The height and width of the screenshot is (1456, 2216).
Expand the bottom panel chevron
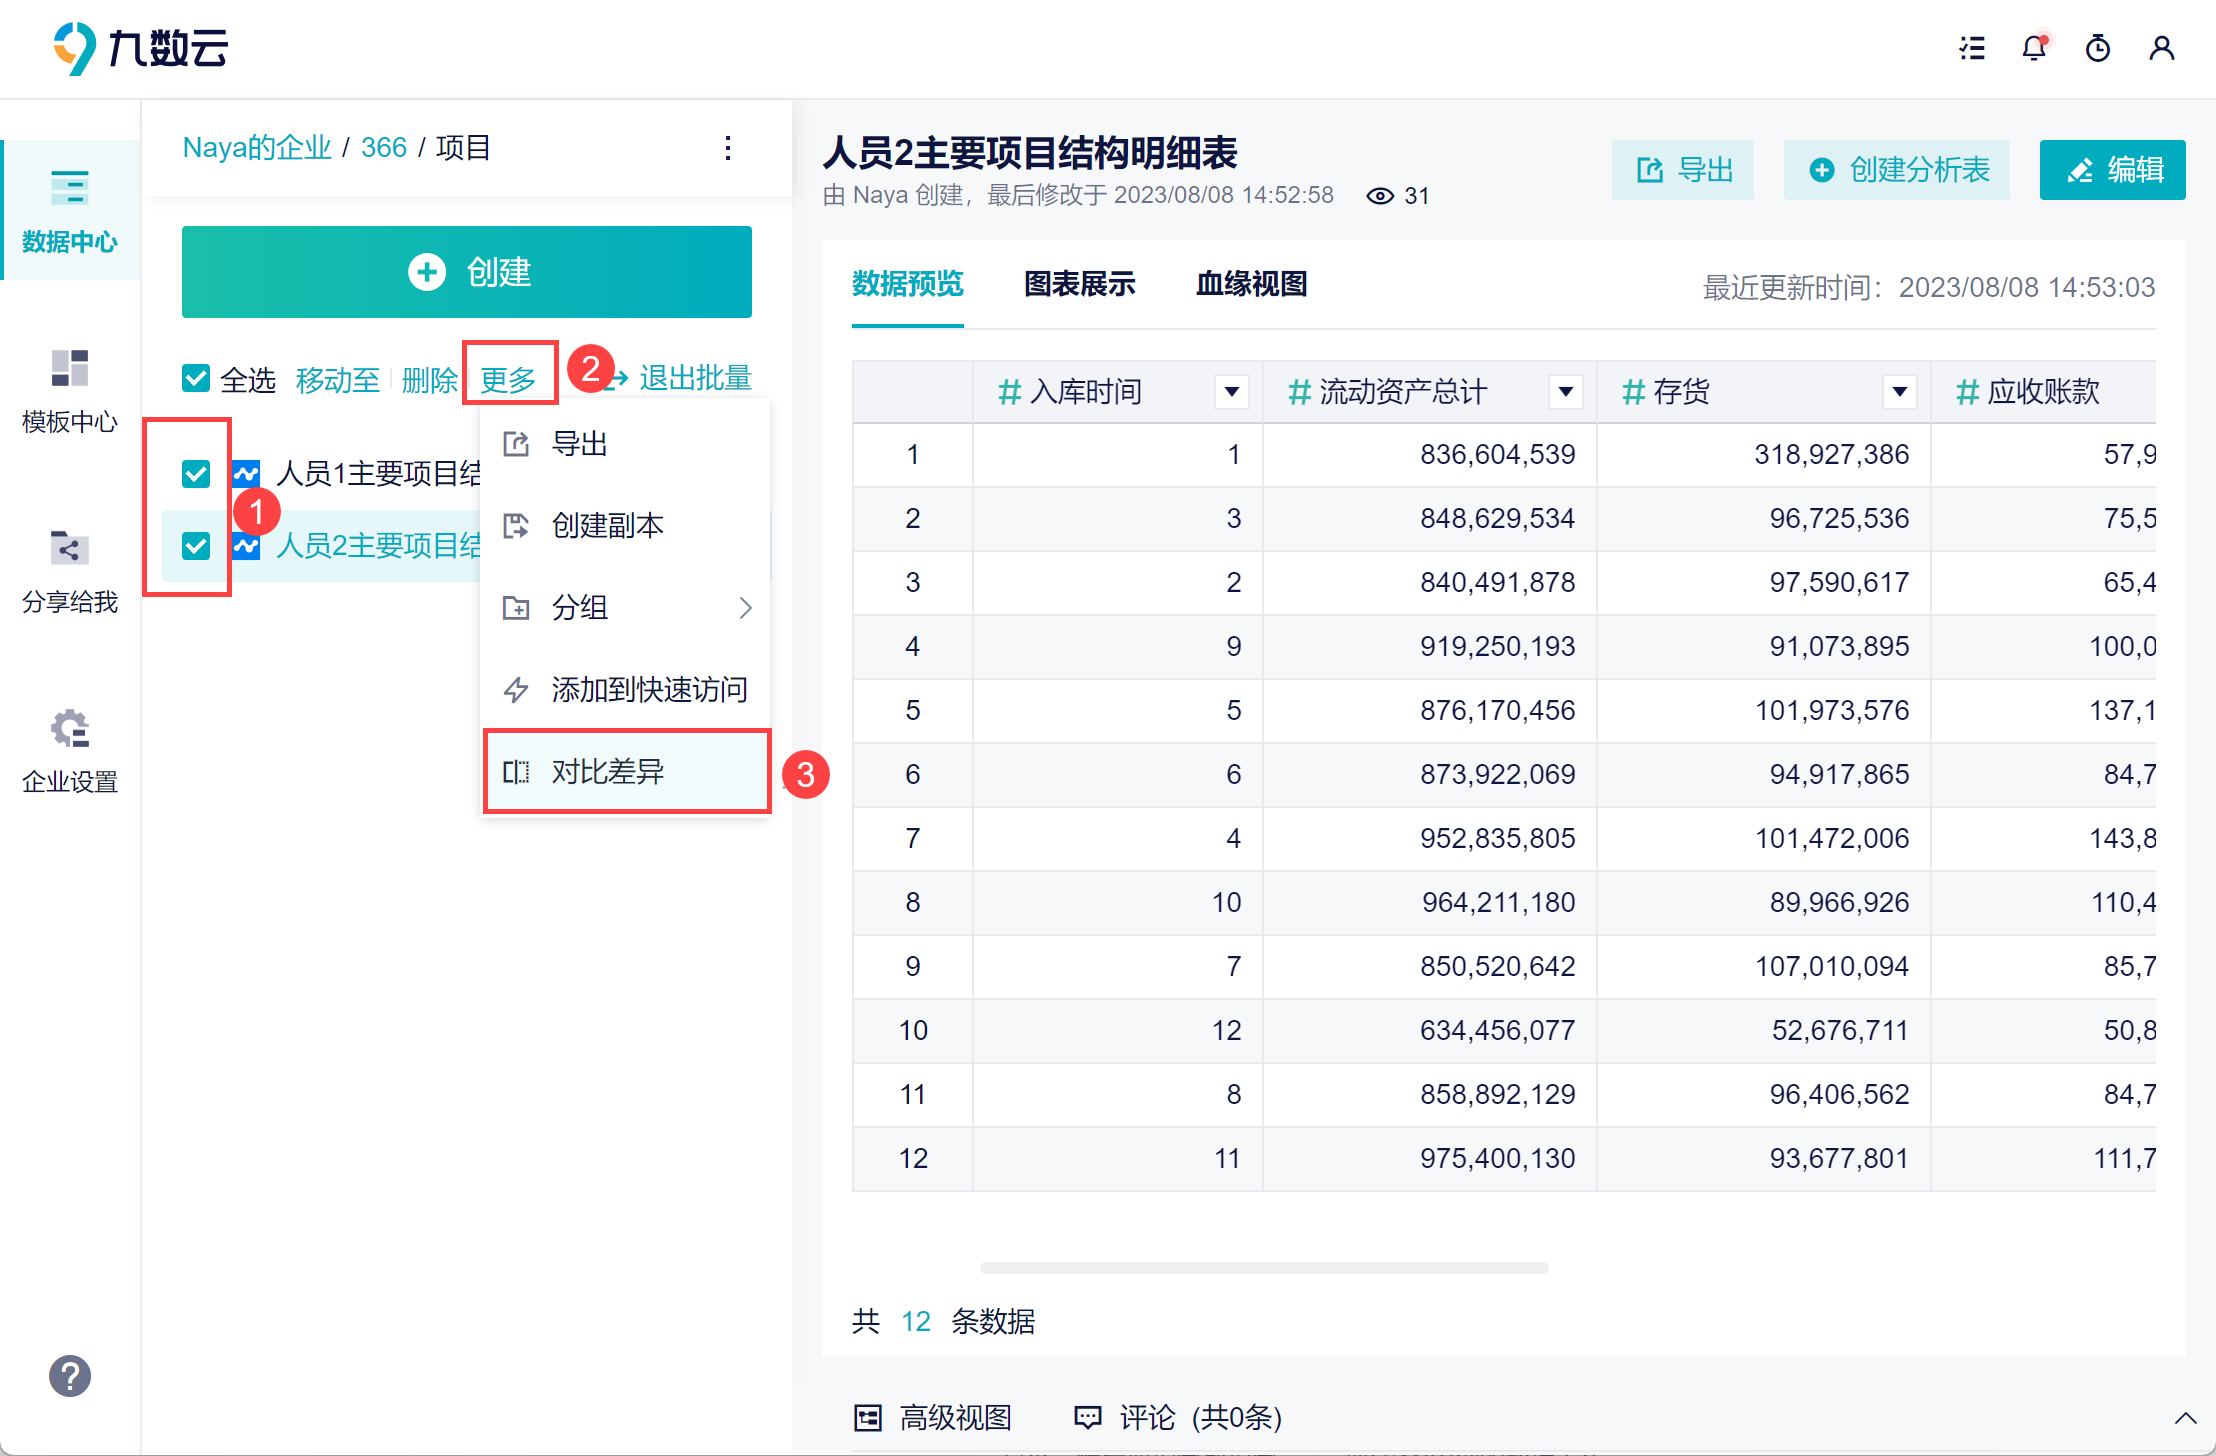pos(2186,1418)
